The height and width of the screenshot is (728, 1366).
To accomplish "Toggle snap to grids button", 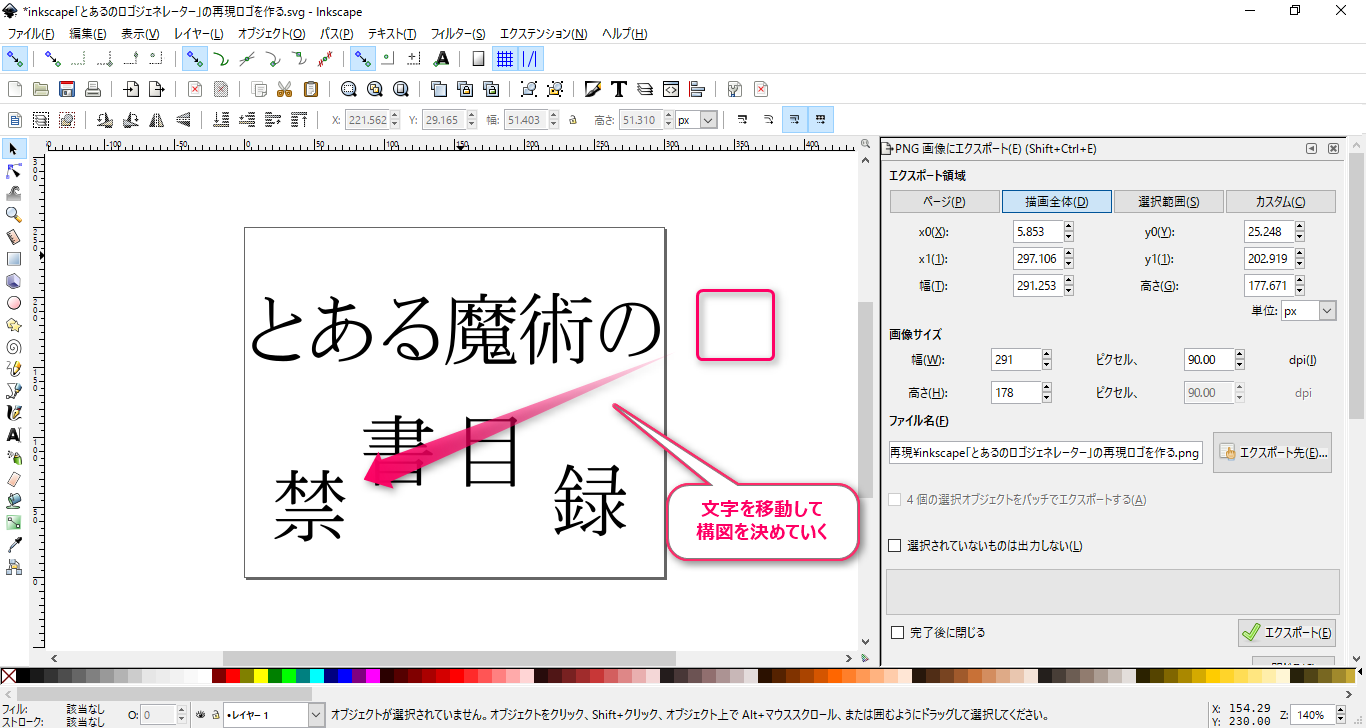I will tap(505, 58).
